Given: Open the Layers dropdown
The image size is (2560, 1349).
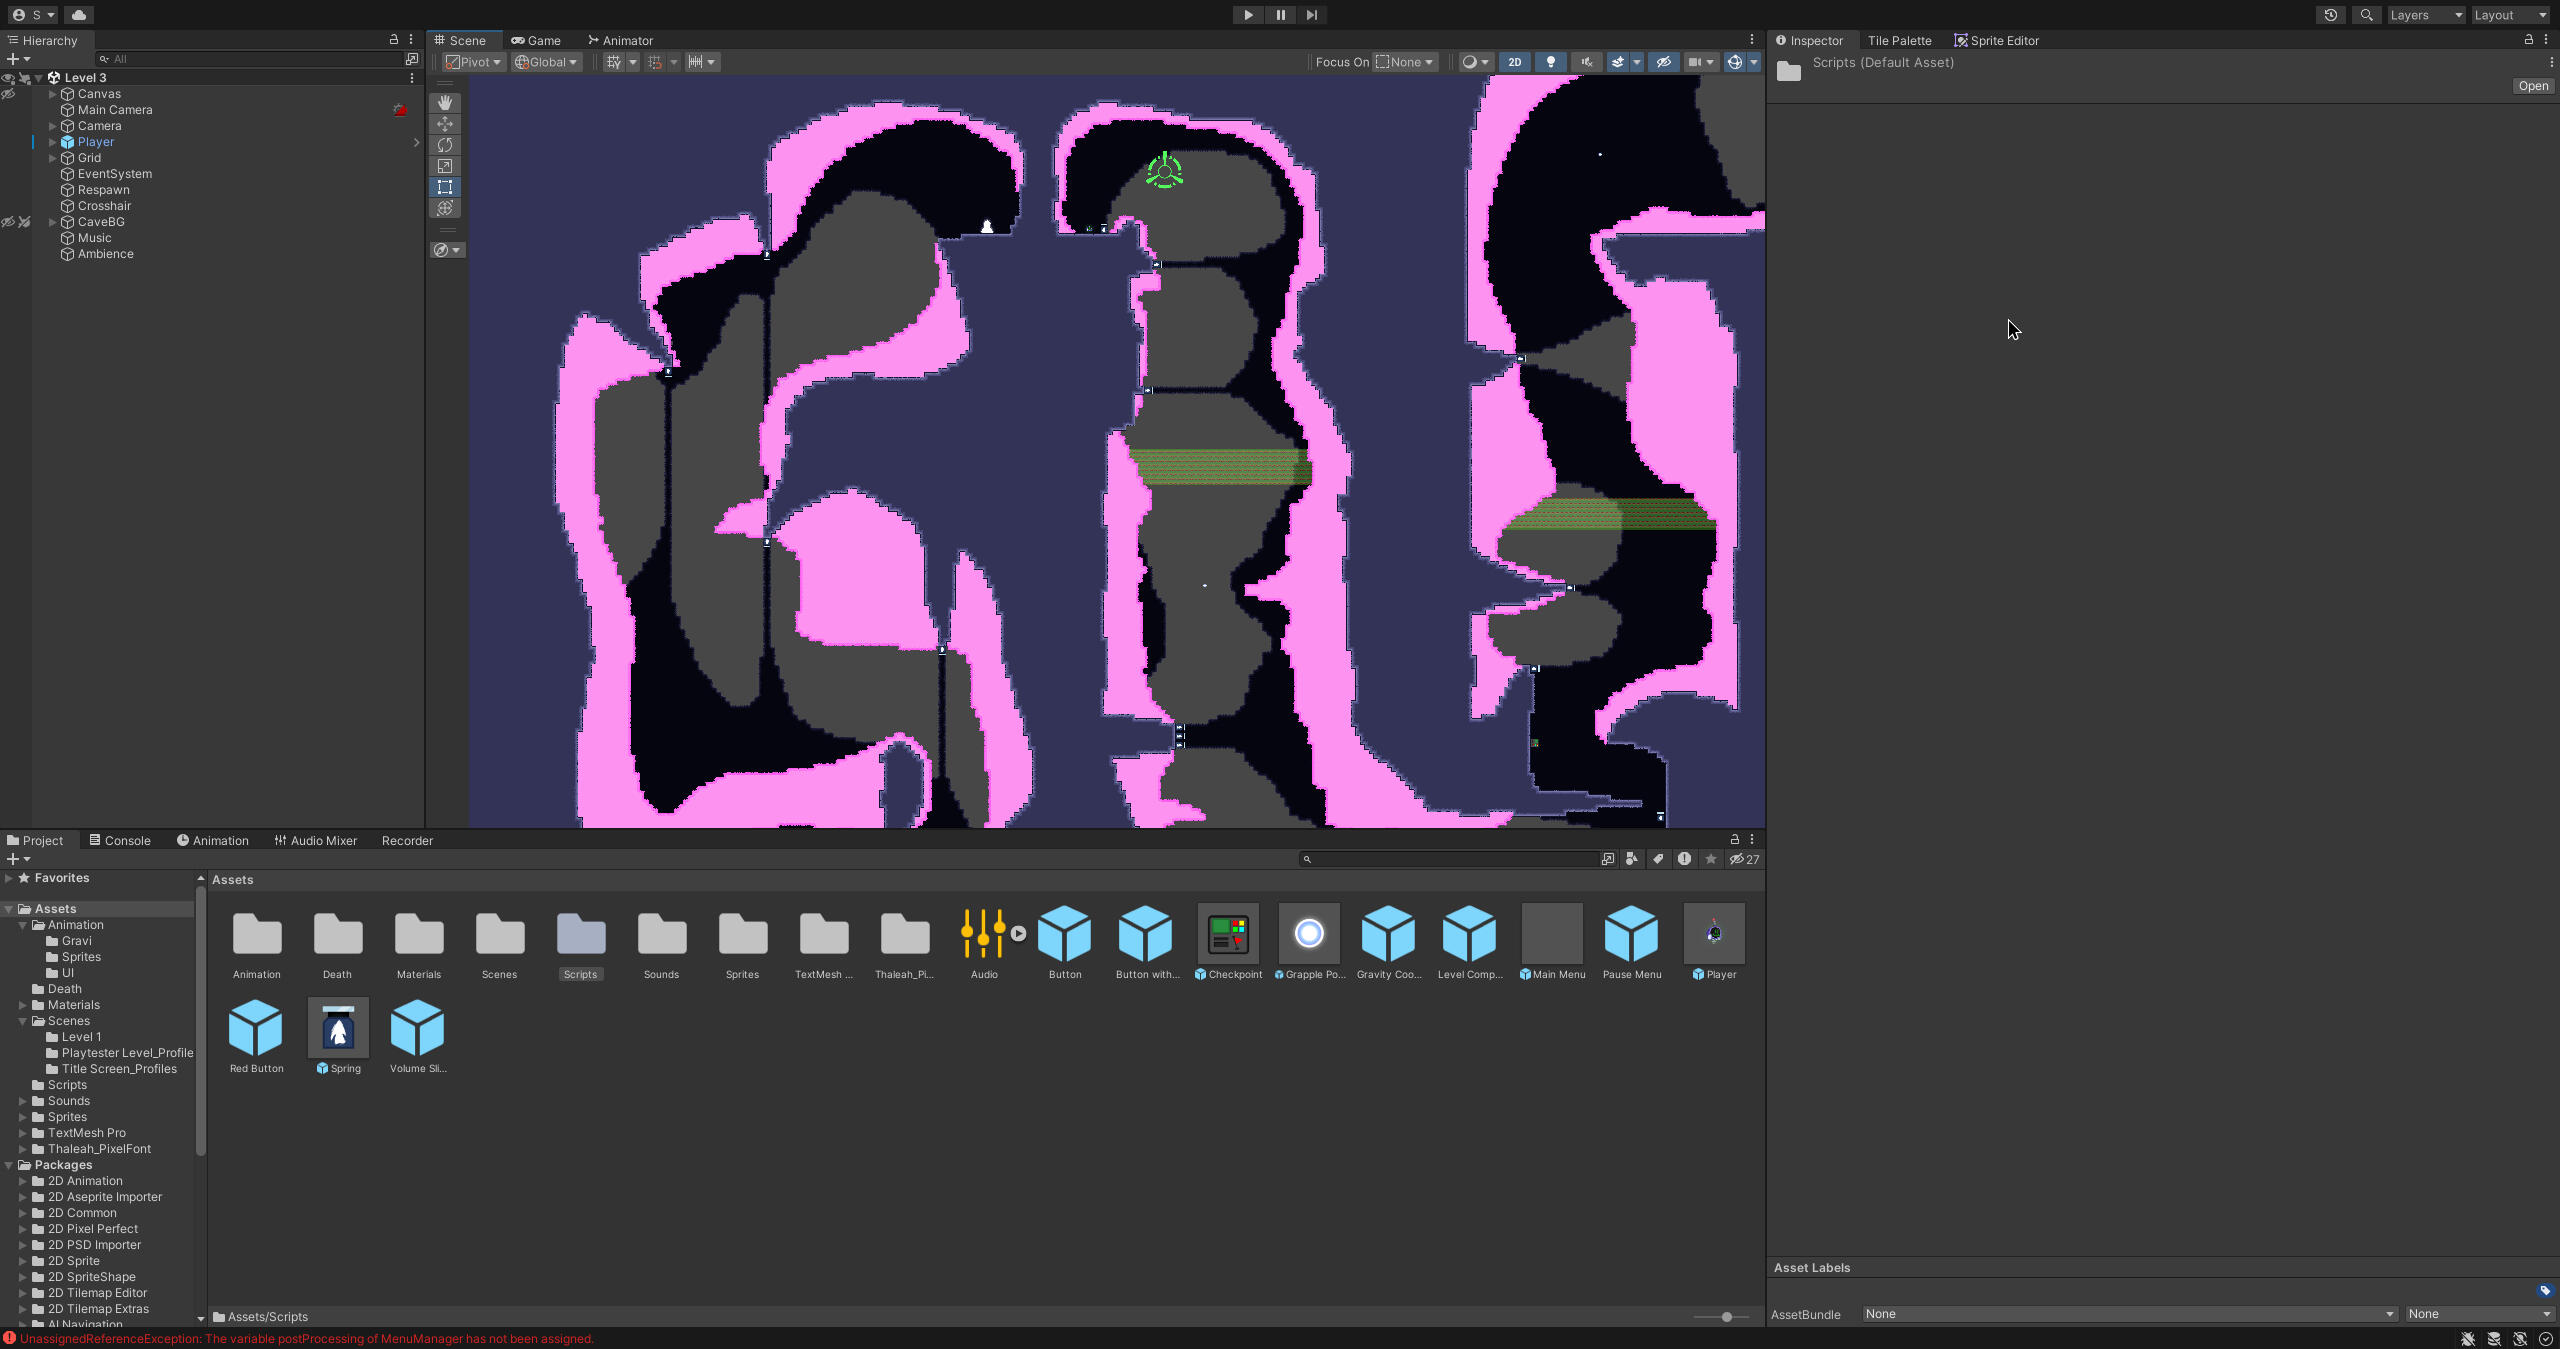Looking at the screenshot, I should 2427,15.
